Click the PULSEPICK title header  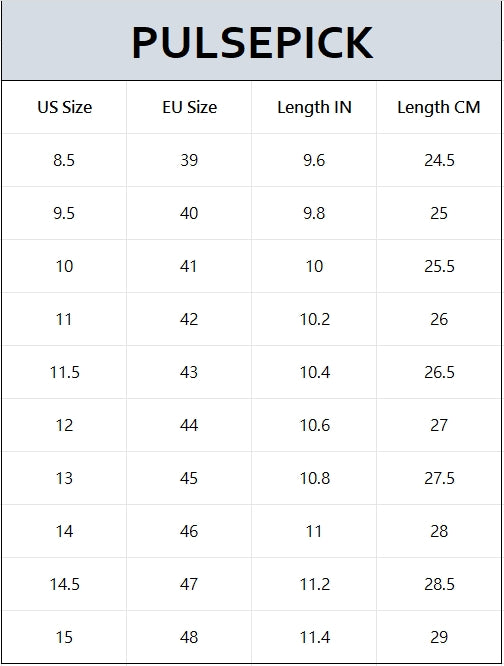(252, 42)
